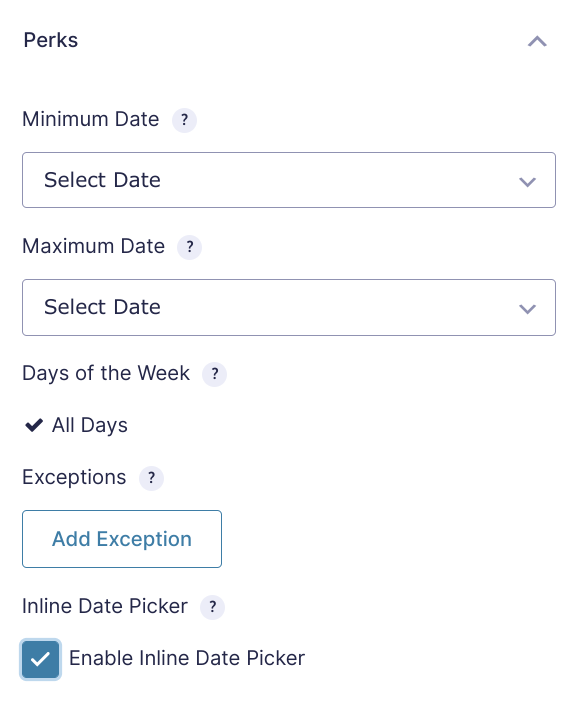Click the Minimum Date dropdown chevron arrow
This screenshot has height=720, width=576.
(x=527, y=182)
